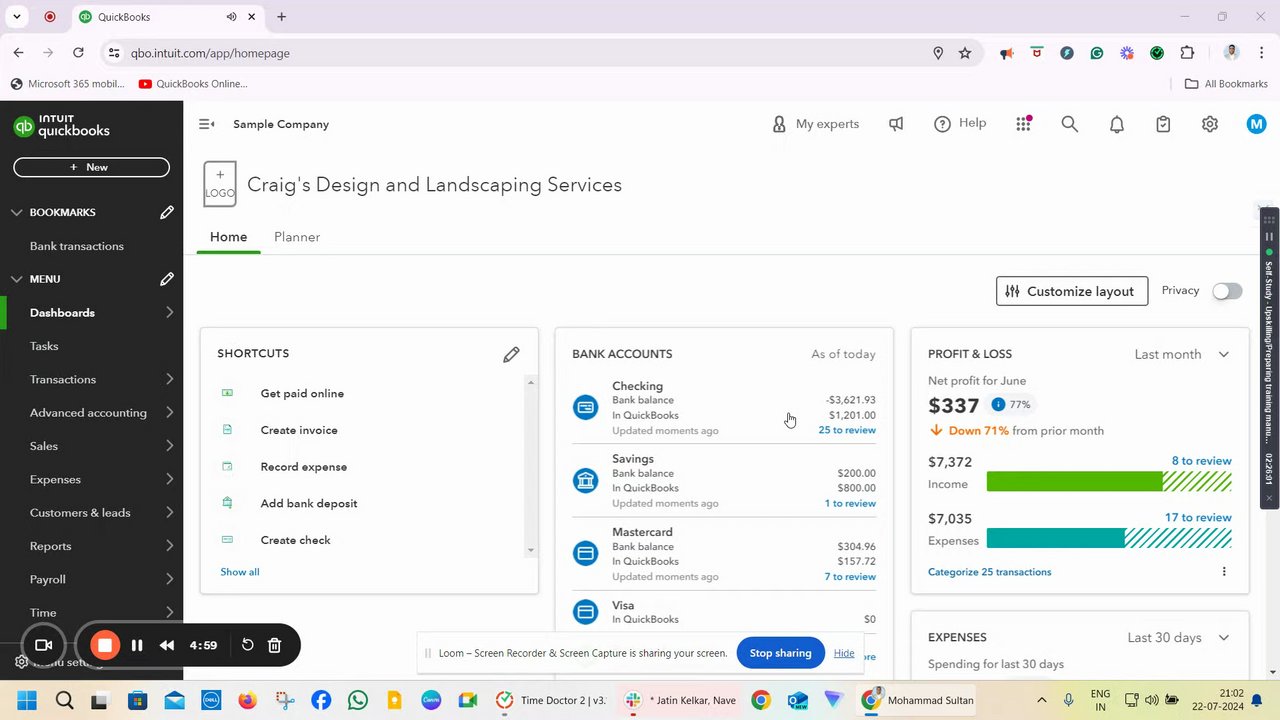1280x720 pixels.
Task: Rewind the Loom recording
Action: click(x=167, y=645)
